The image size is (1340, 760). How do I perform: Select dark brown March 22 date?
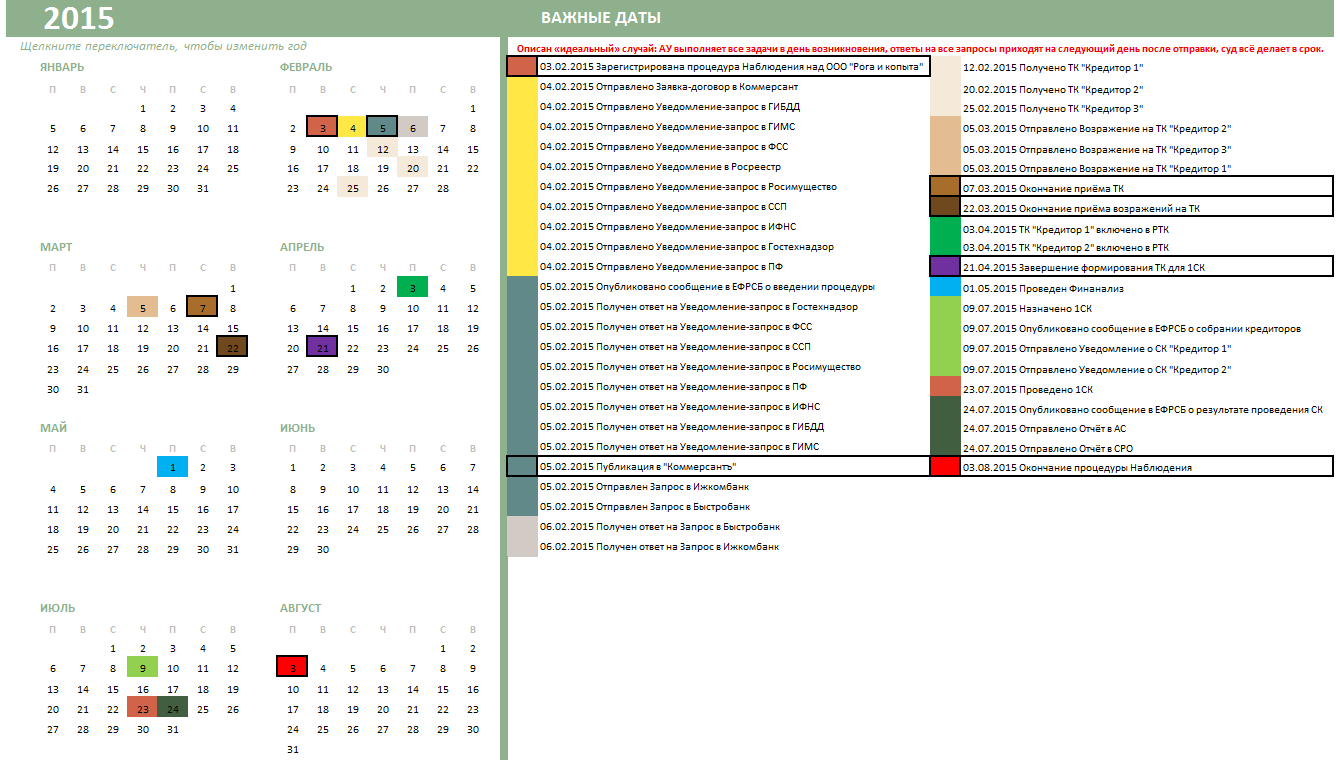(x=232, y=348)
